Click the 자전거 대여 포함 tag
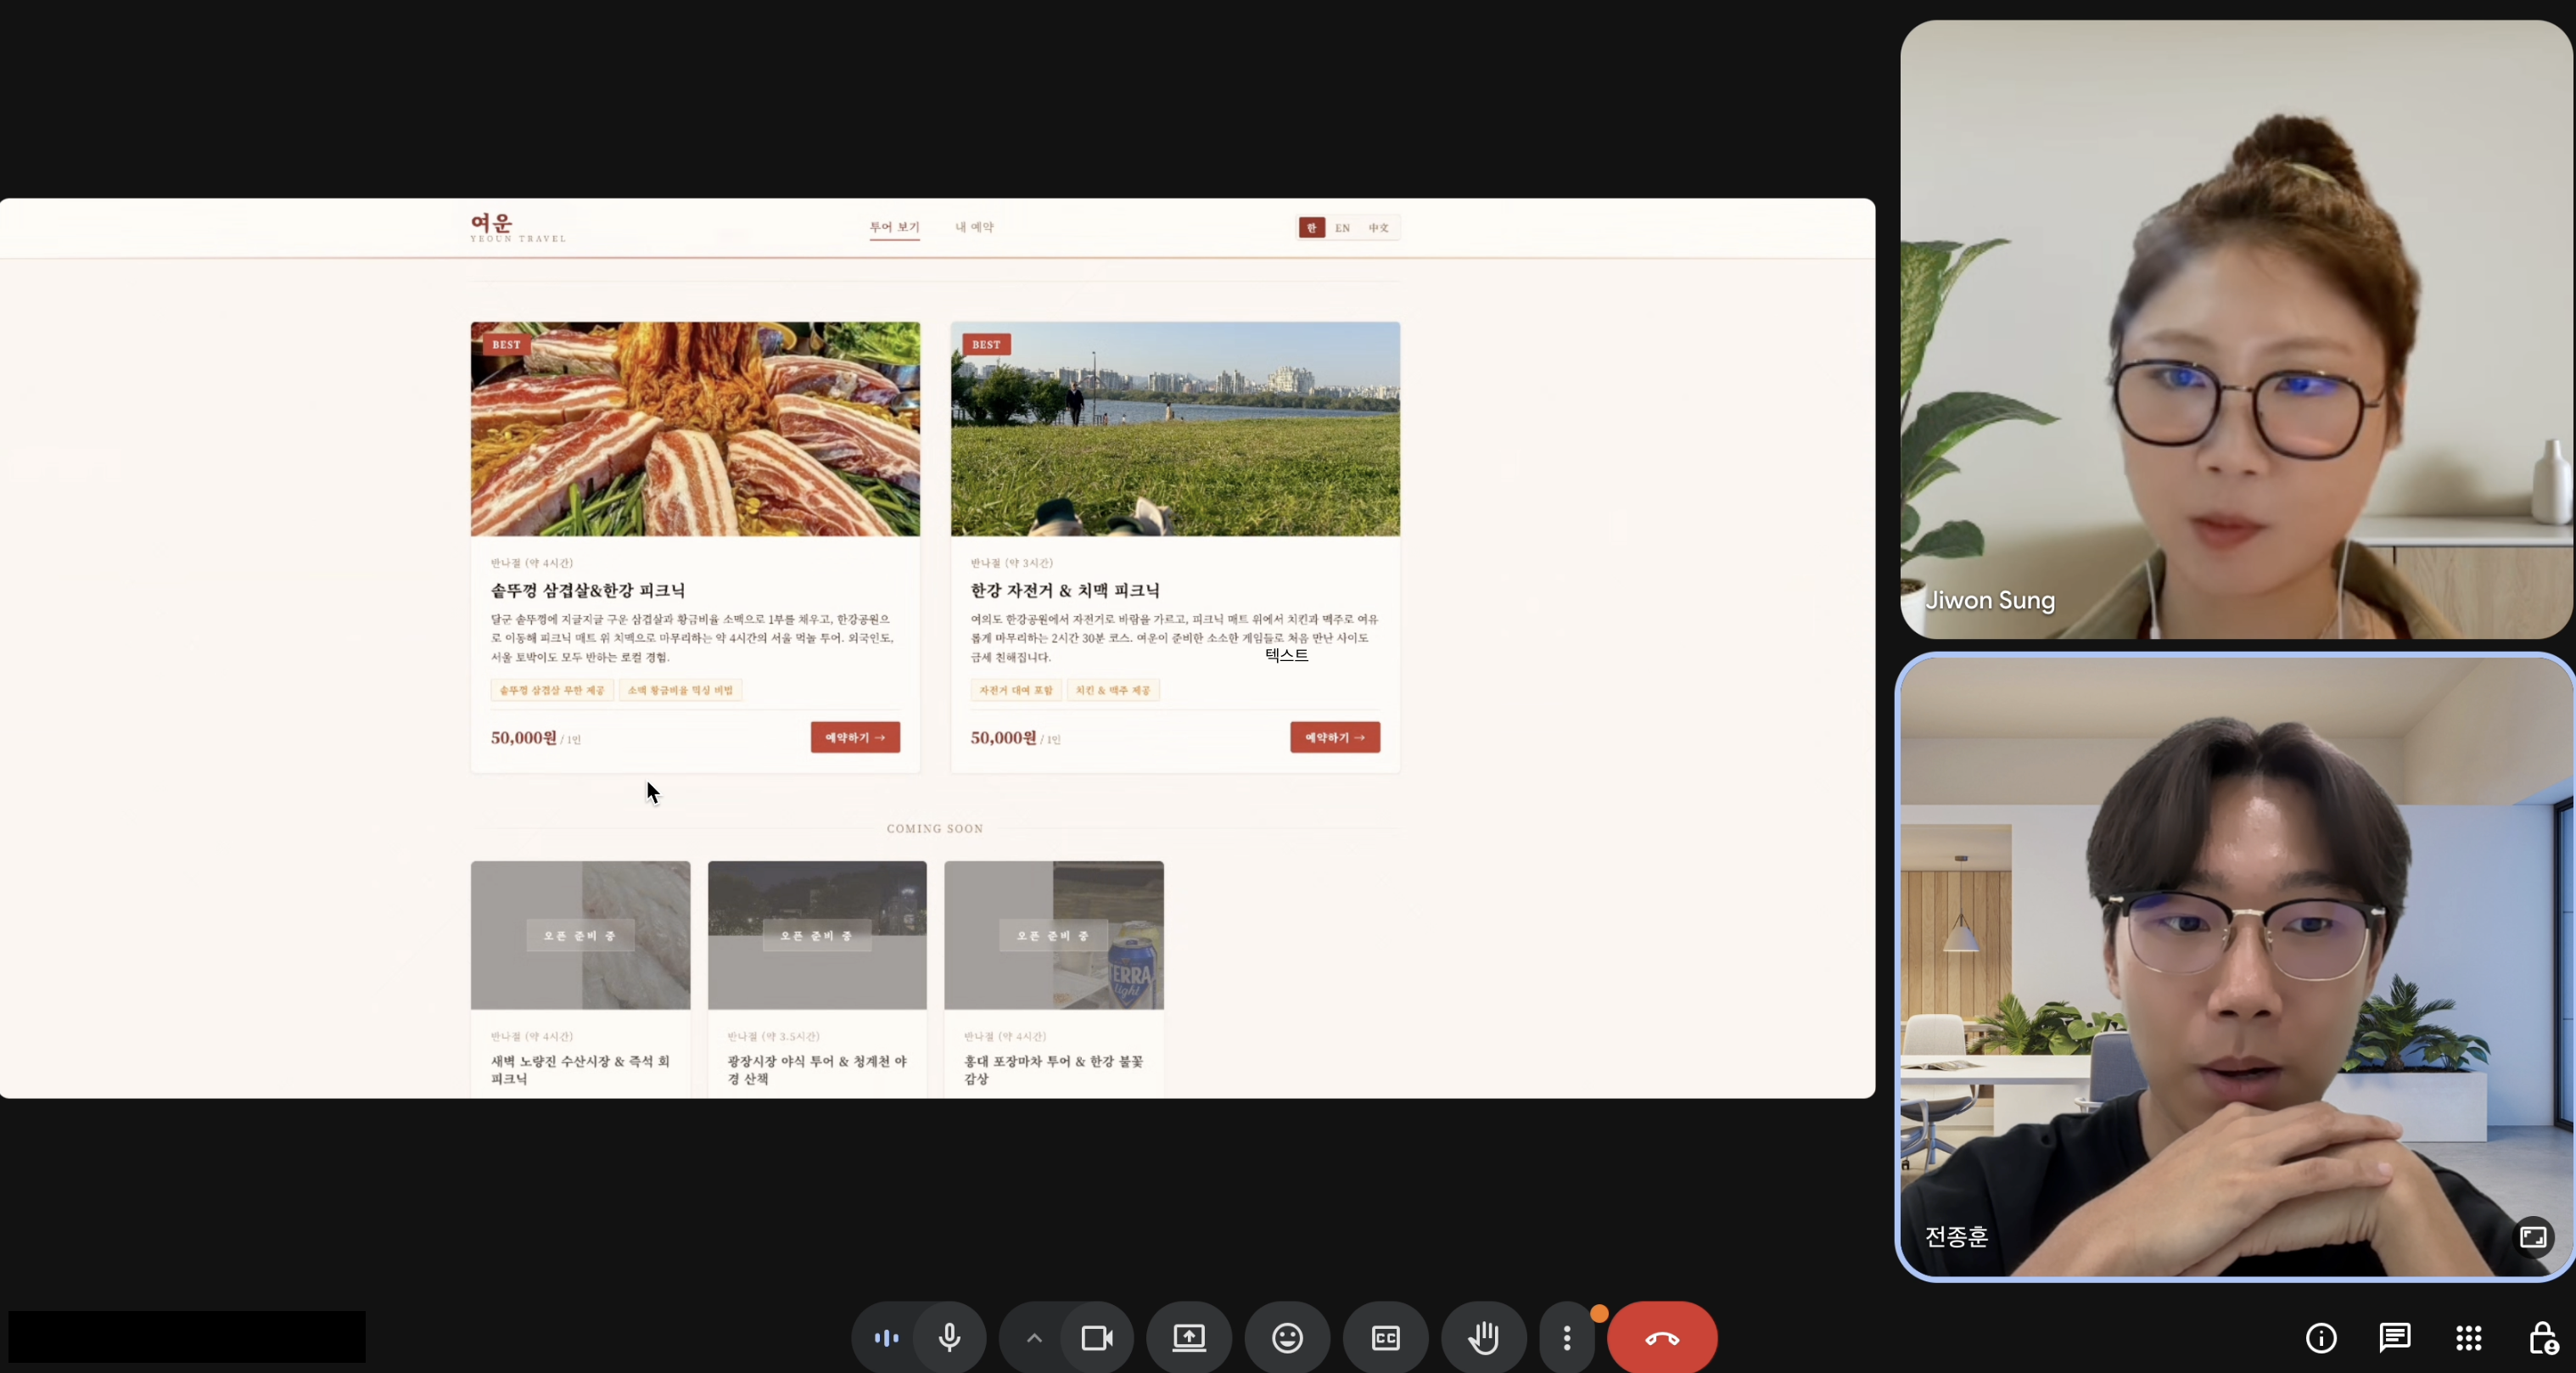 tap(1016, 690)
